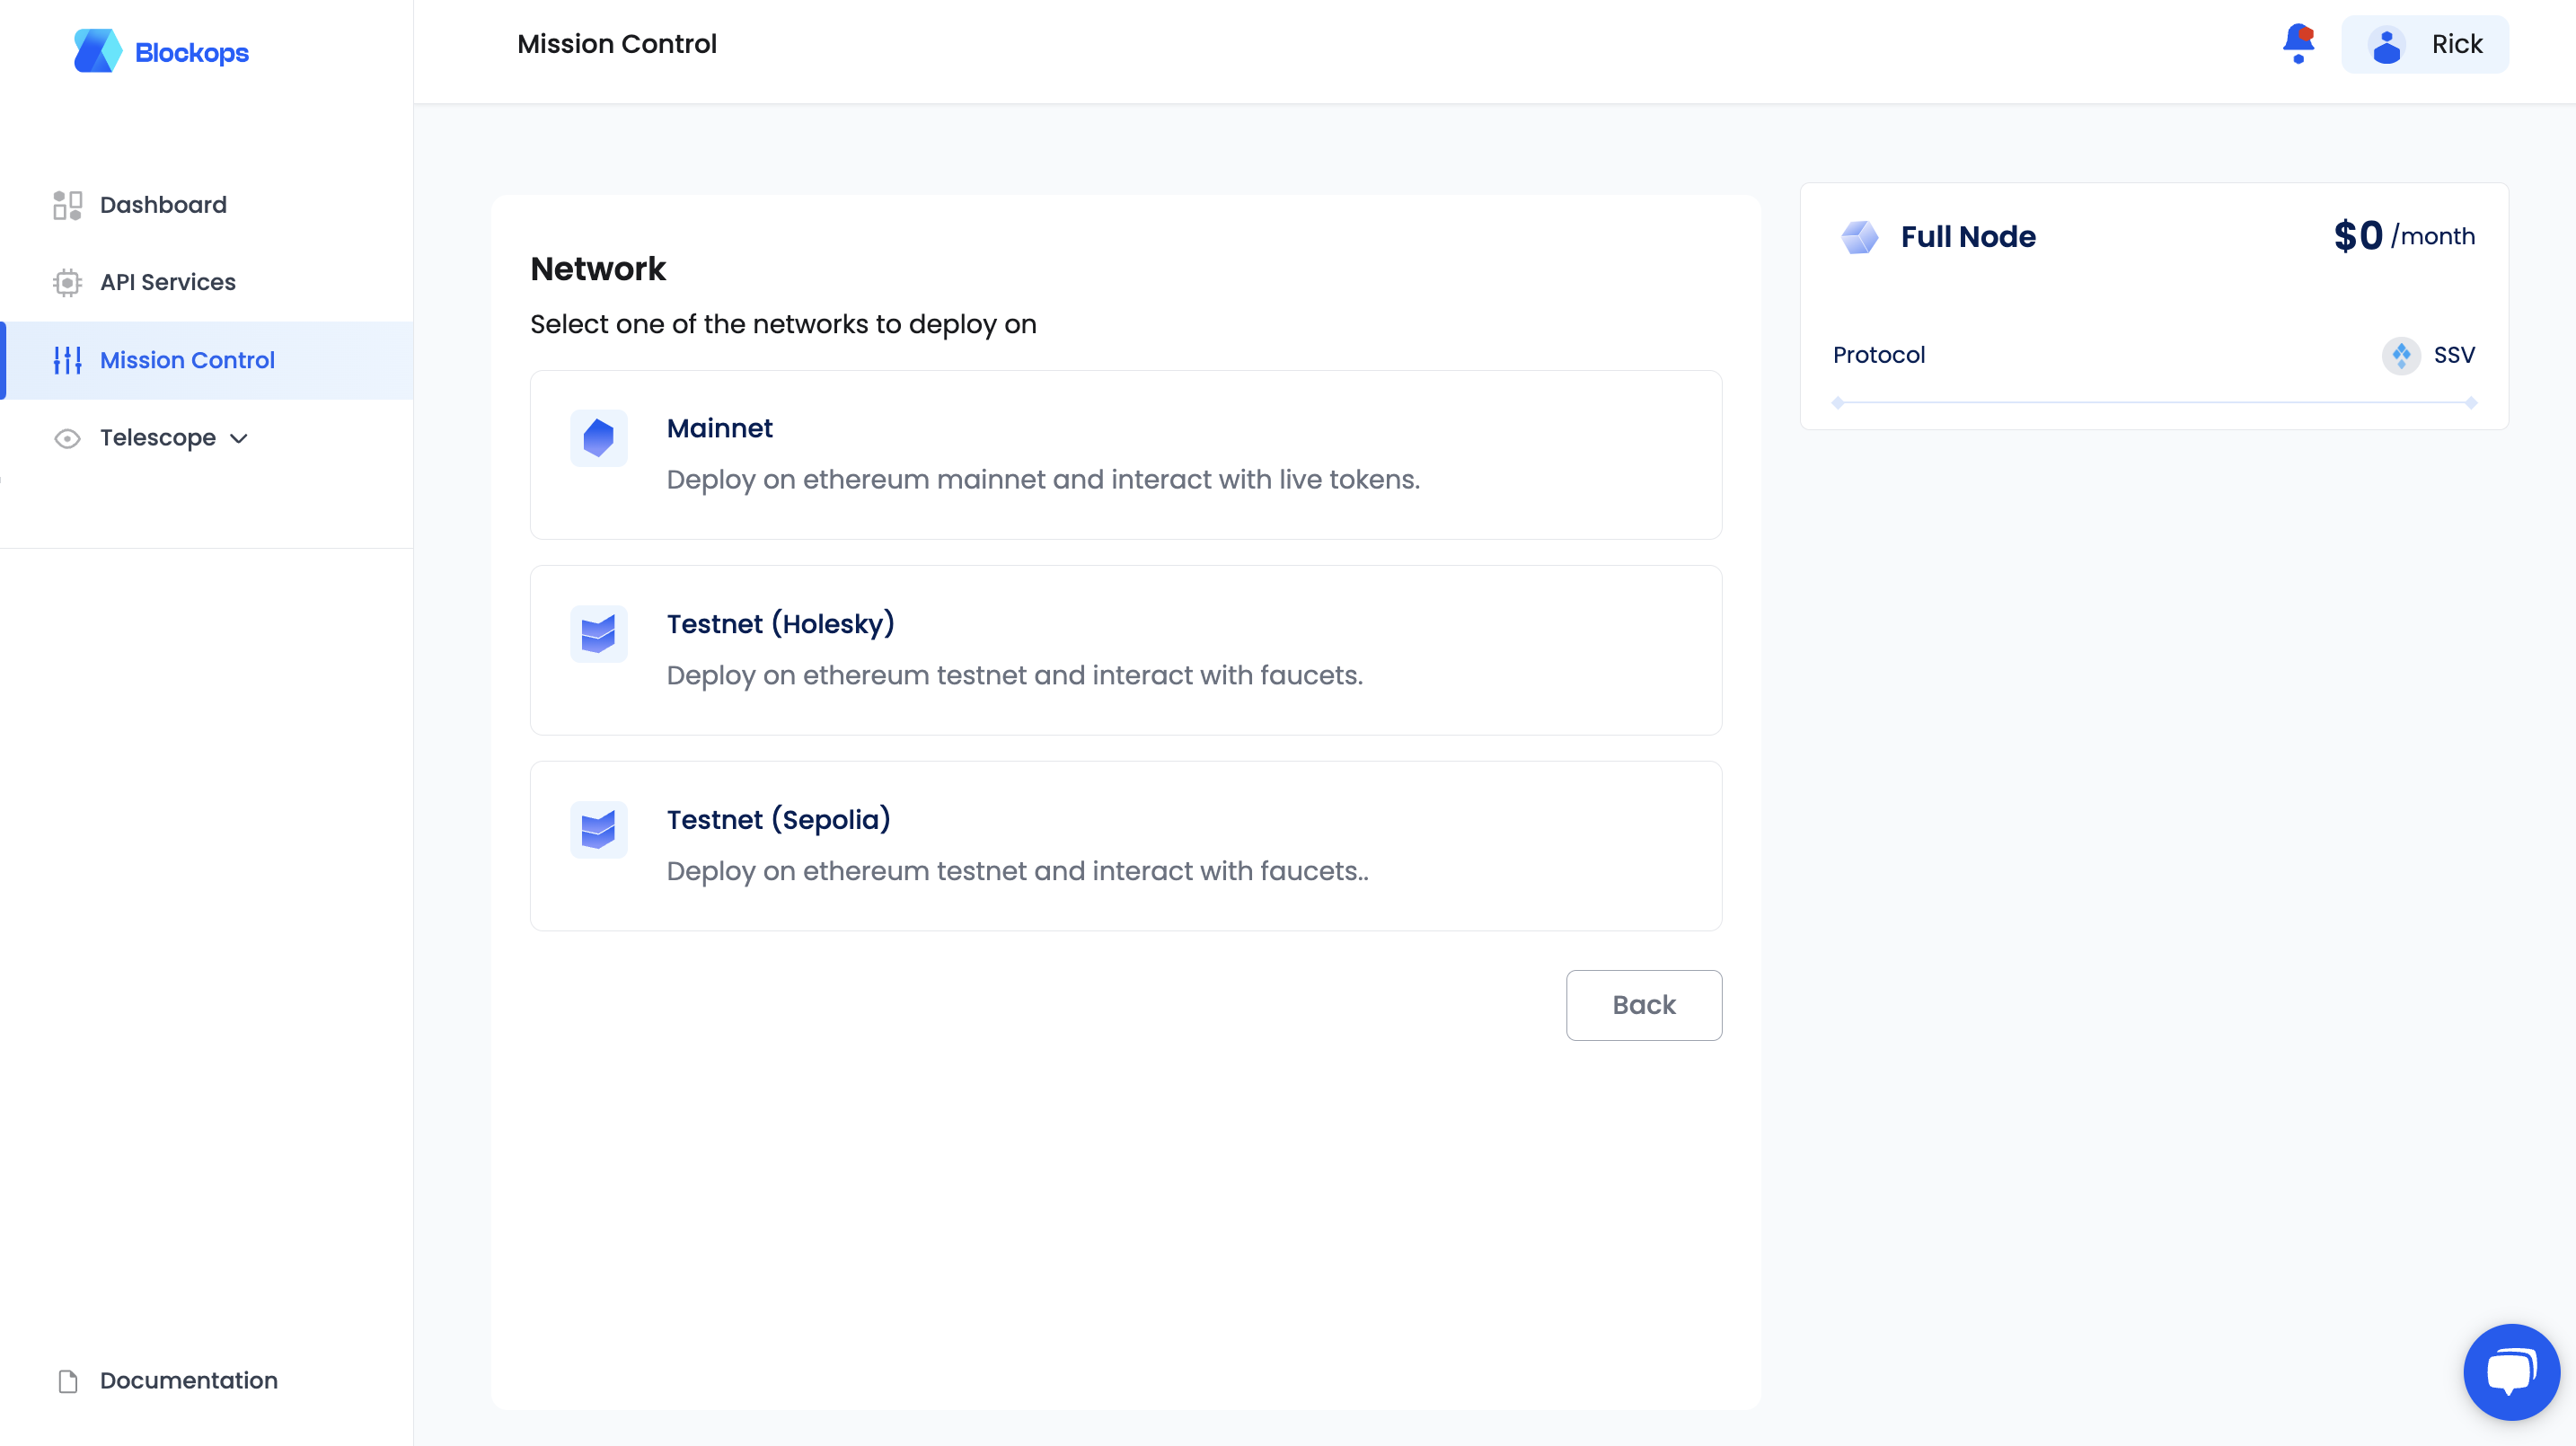Viewport: 2576px width, 1446px height.
Task: Select Mission Control in the sidebar
Action: tap(207, 360)
